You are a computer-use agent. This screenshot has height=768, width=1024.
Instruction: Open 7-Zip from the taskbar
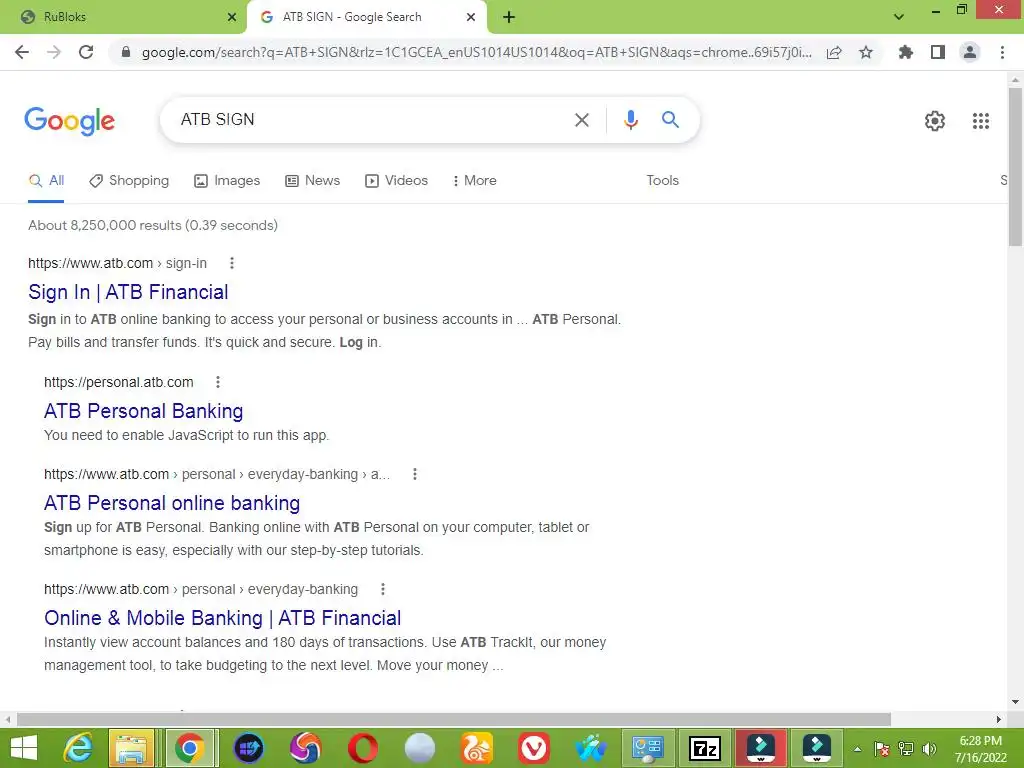tap(705, 748)
